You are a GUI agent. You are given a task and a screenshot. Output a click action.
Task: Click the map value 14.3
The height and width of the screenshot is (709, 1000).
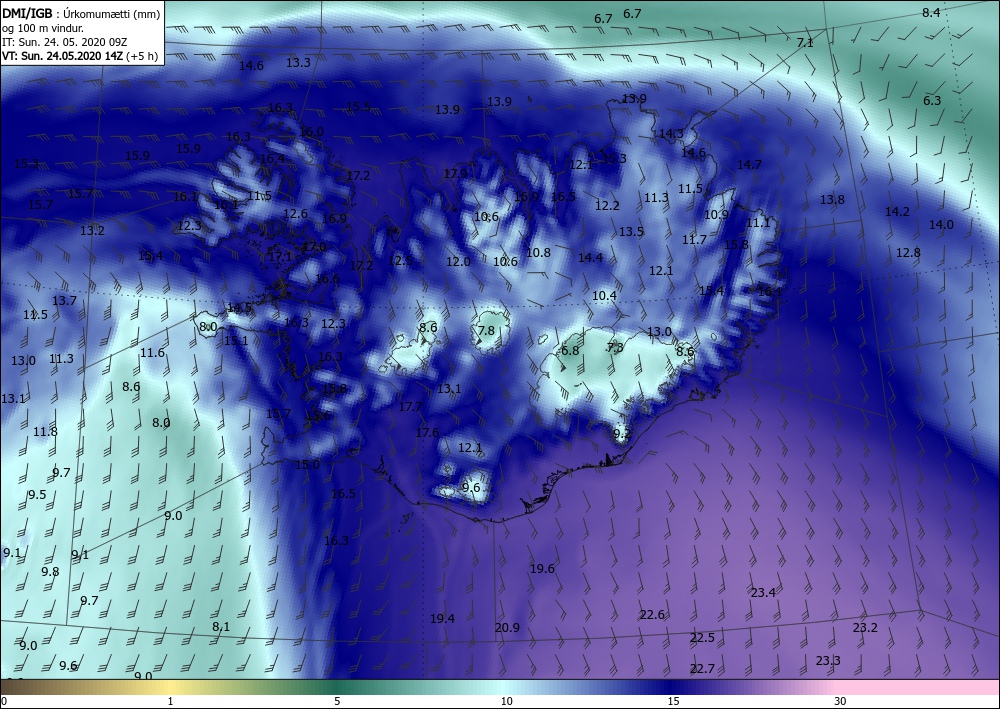click(x=671, y=134)
